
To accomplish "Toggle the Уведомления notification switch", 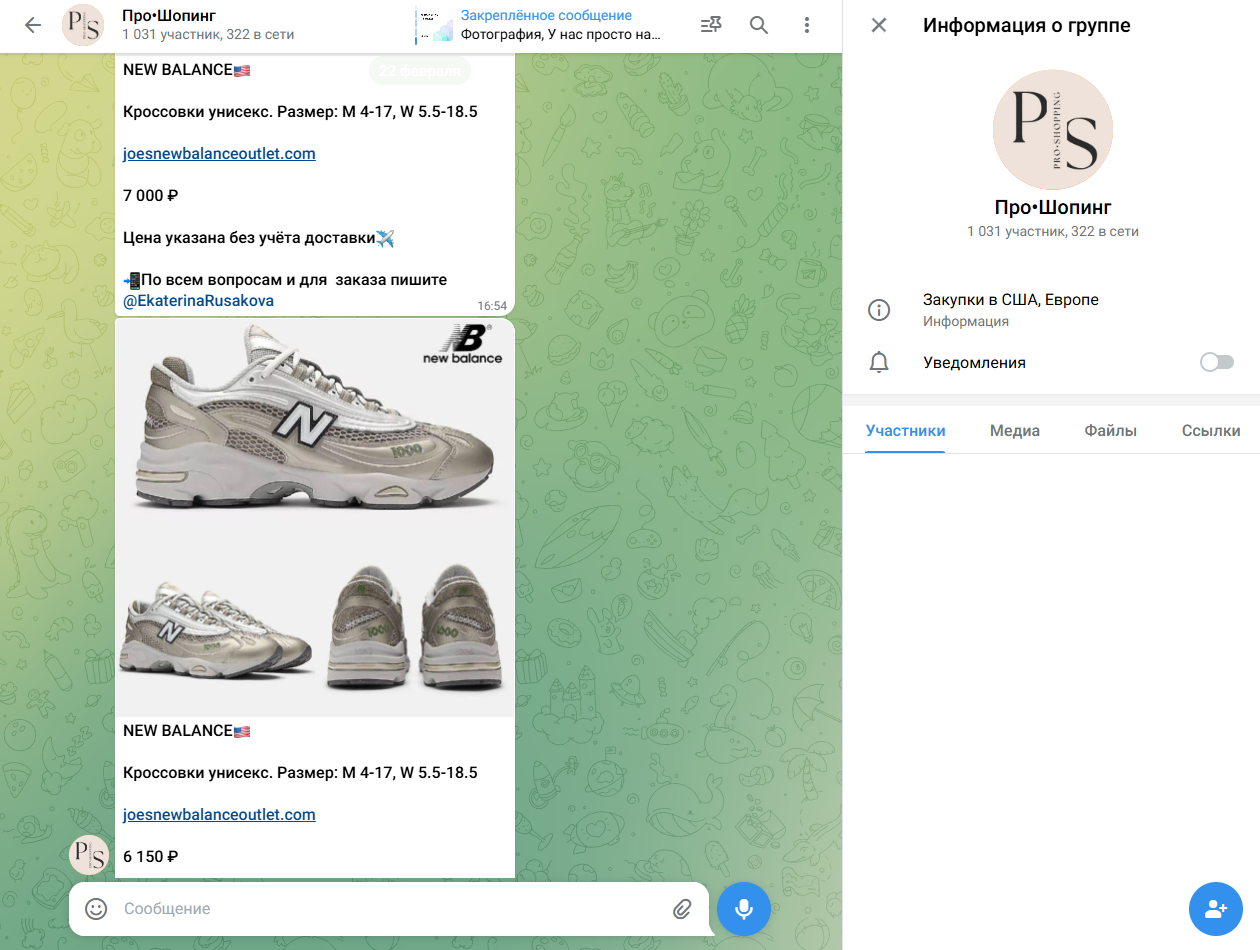I will click(1217, 362).
